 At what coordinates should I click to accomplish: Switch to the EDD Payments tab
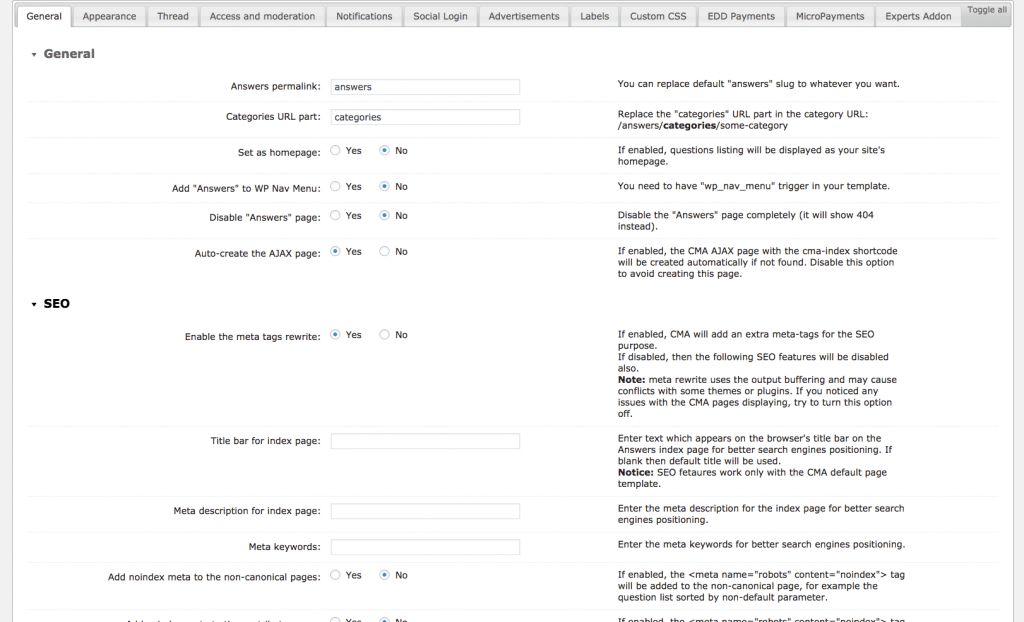pos(740,16)
